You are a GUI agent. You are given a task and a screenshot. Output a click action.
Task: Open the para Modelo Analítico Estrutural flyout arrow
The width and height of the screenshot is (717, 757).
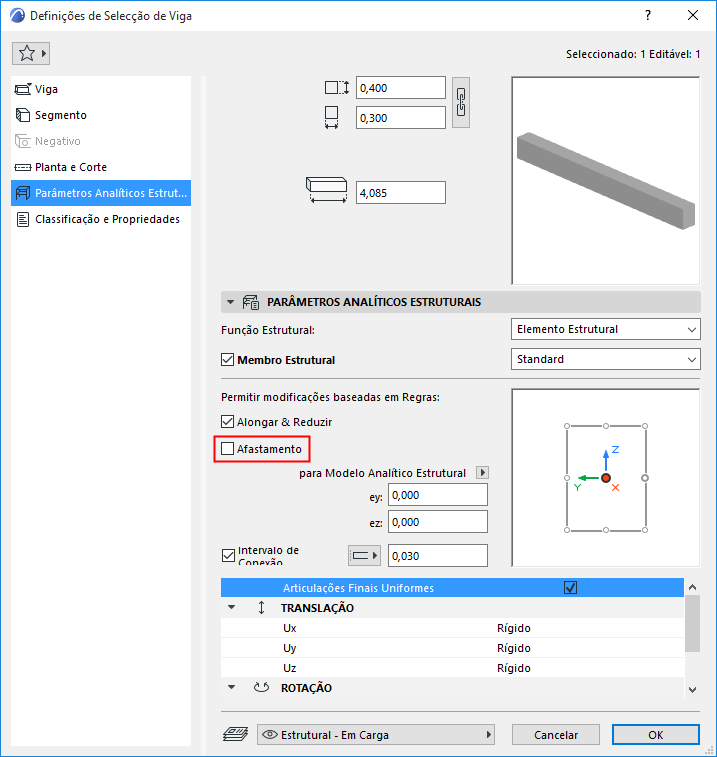482,472
